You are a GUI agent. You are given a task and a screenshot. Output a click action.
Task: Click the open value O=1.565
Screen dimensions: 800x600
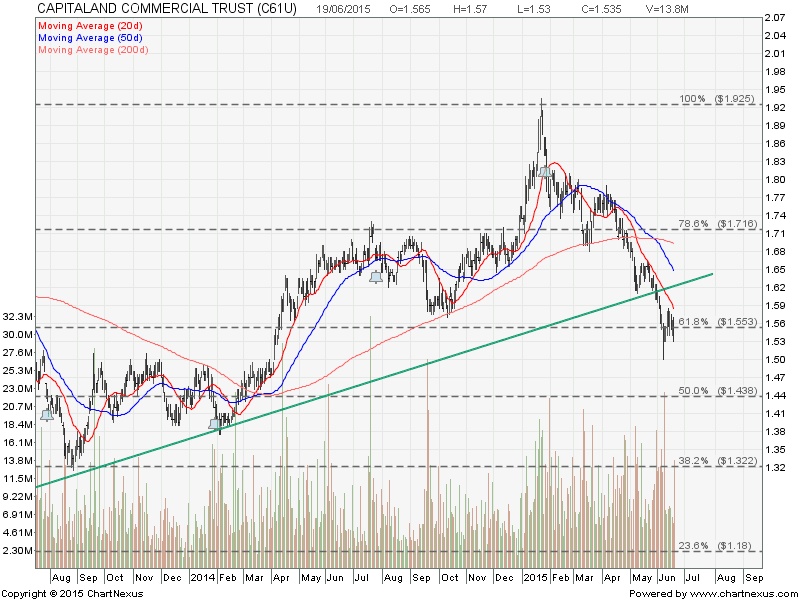(x=410, y=9)
